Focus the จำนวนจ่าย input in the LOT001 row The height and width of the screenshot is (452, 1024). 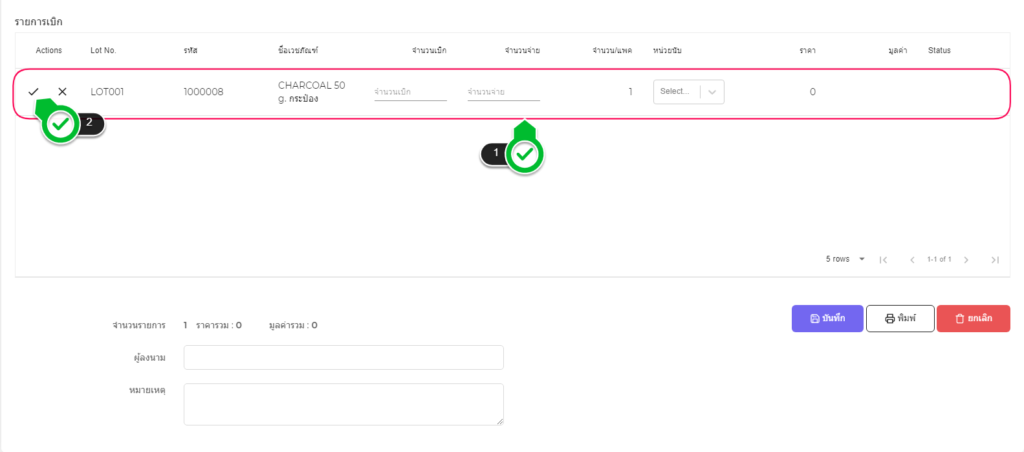[x=503, y=92]
